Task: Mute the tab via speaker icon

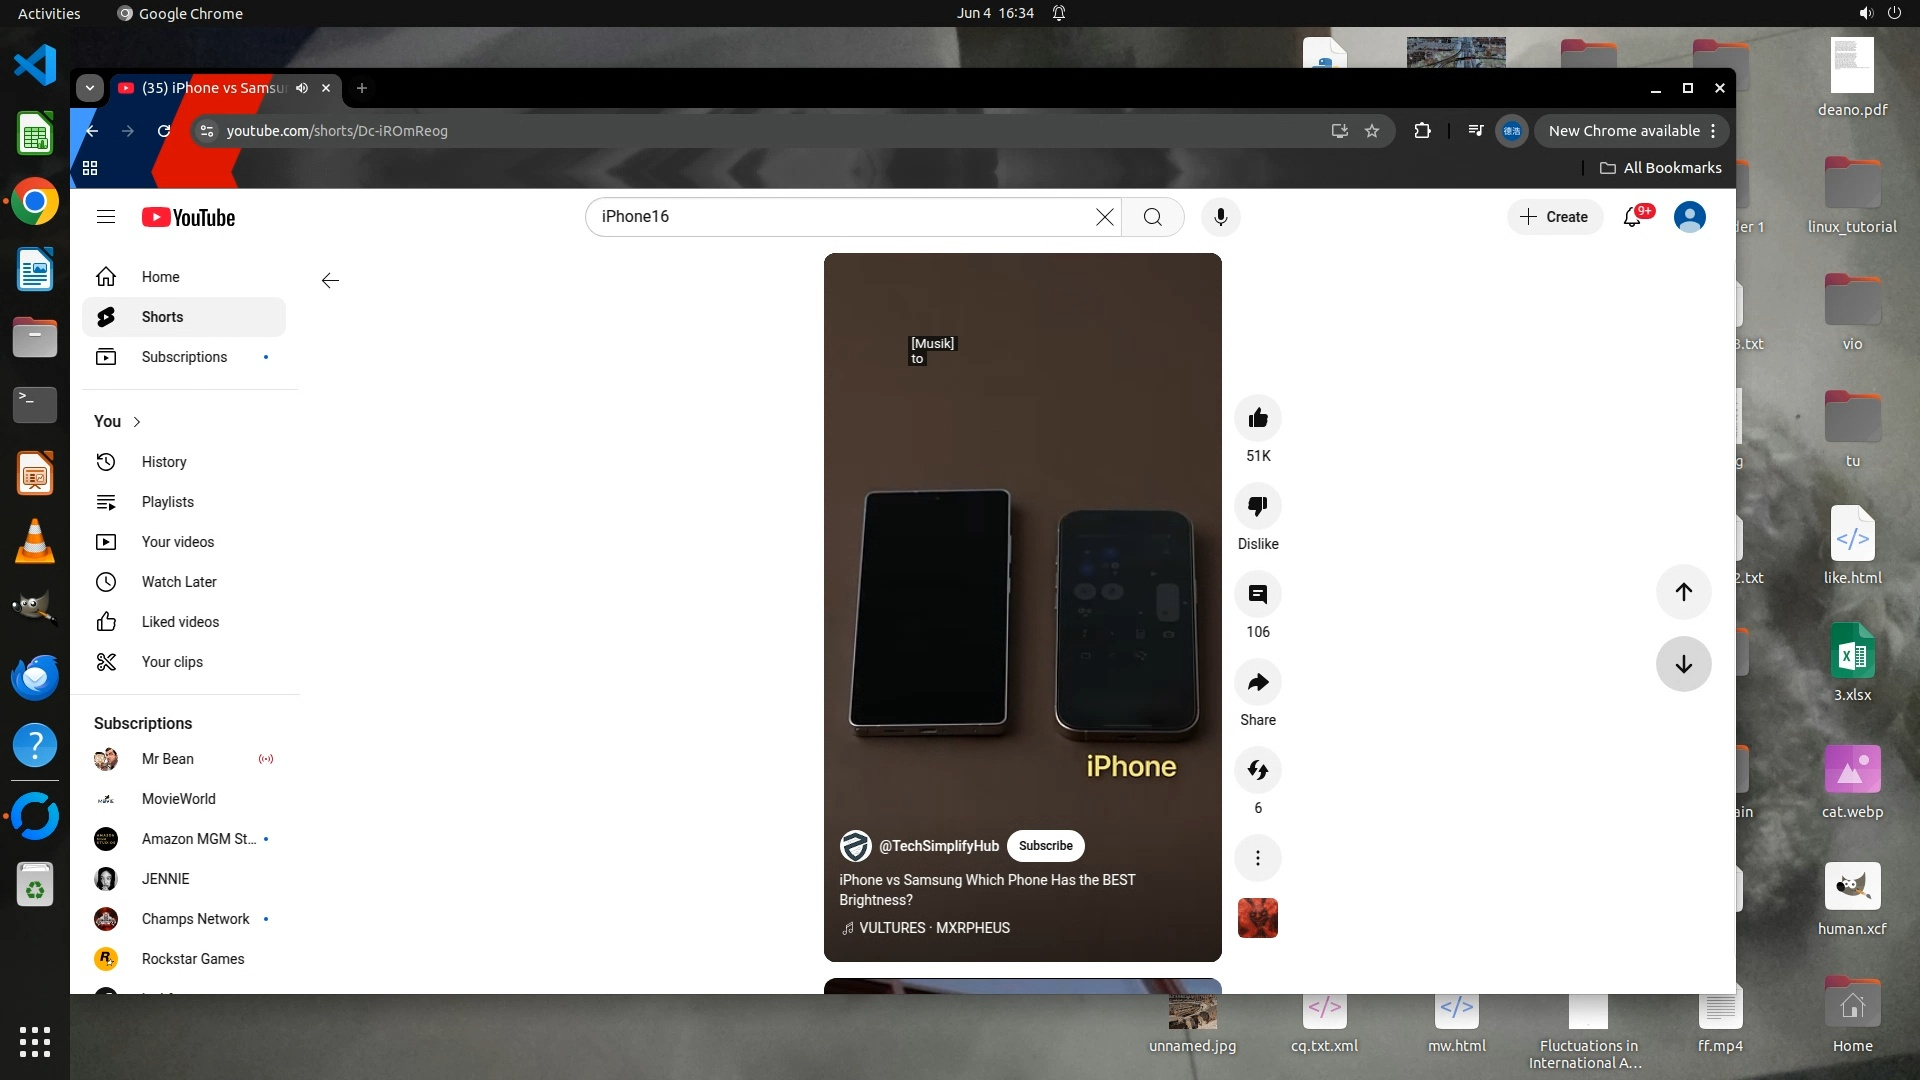Action: click(x=302, y=88)
